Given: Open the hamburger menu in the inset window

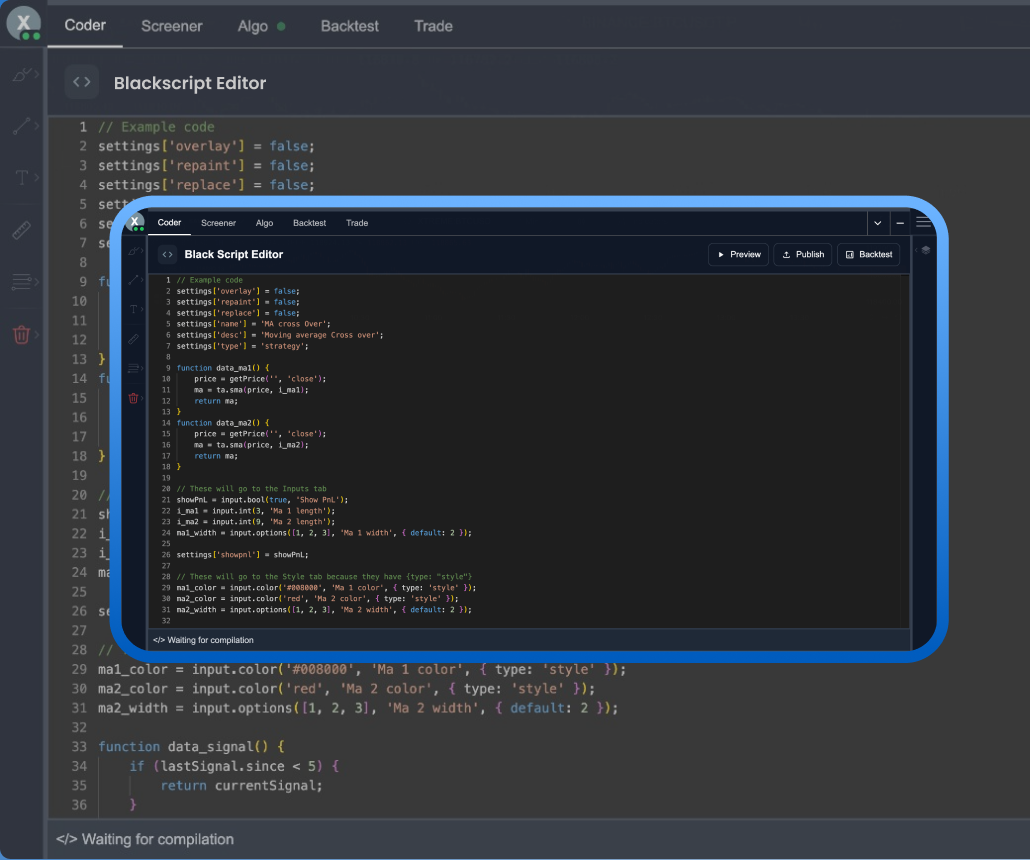Looking at the screenshot, I should point(923,222).
